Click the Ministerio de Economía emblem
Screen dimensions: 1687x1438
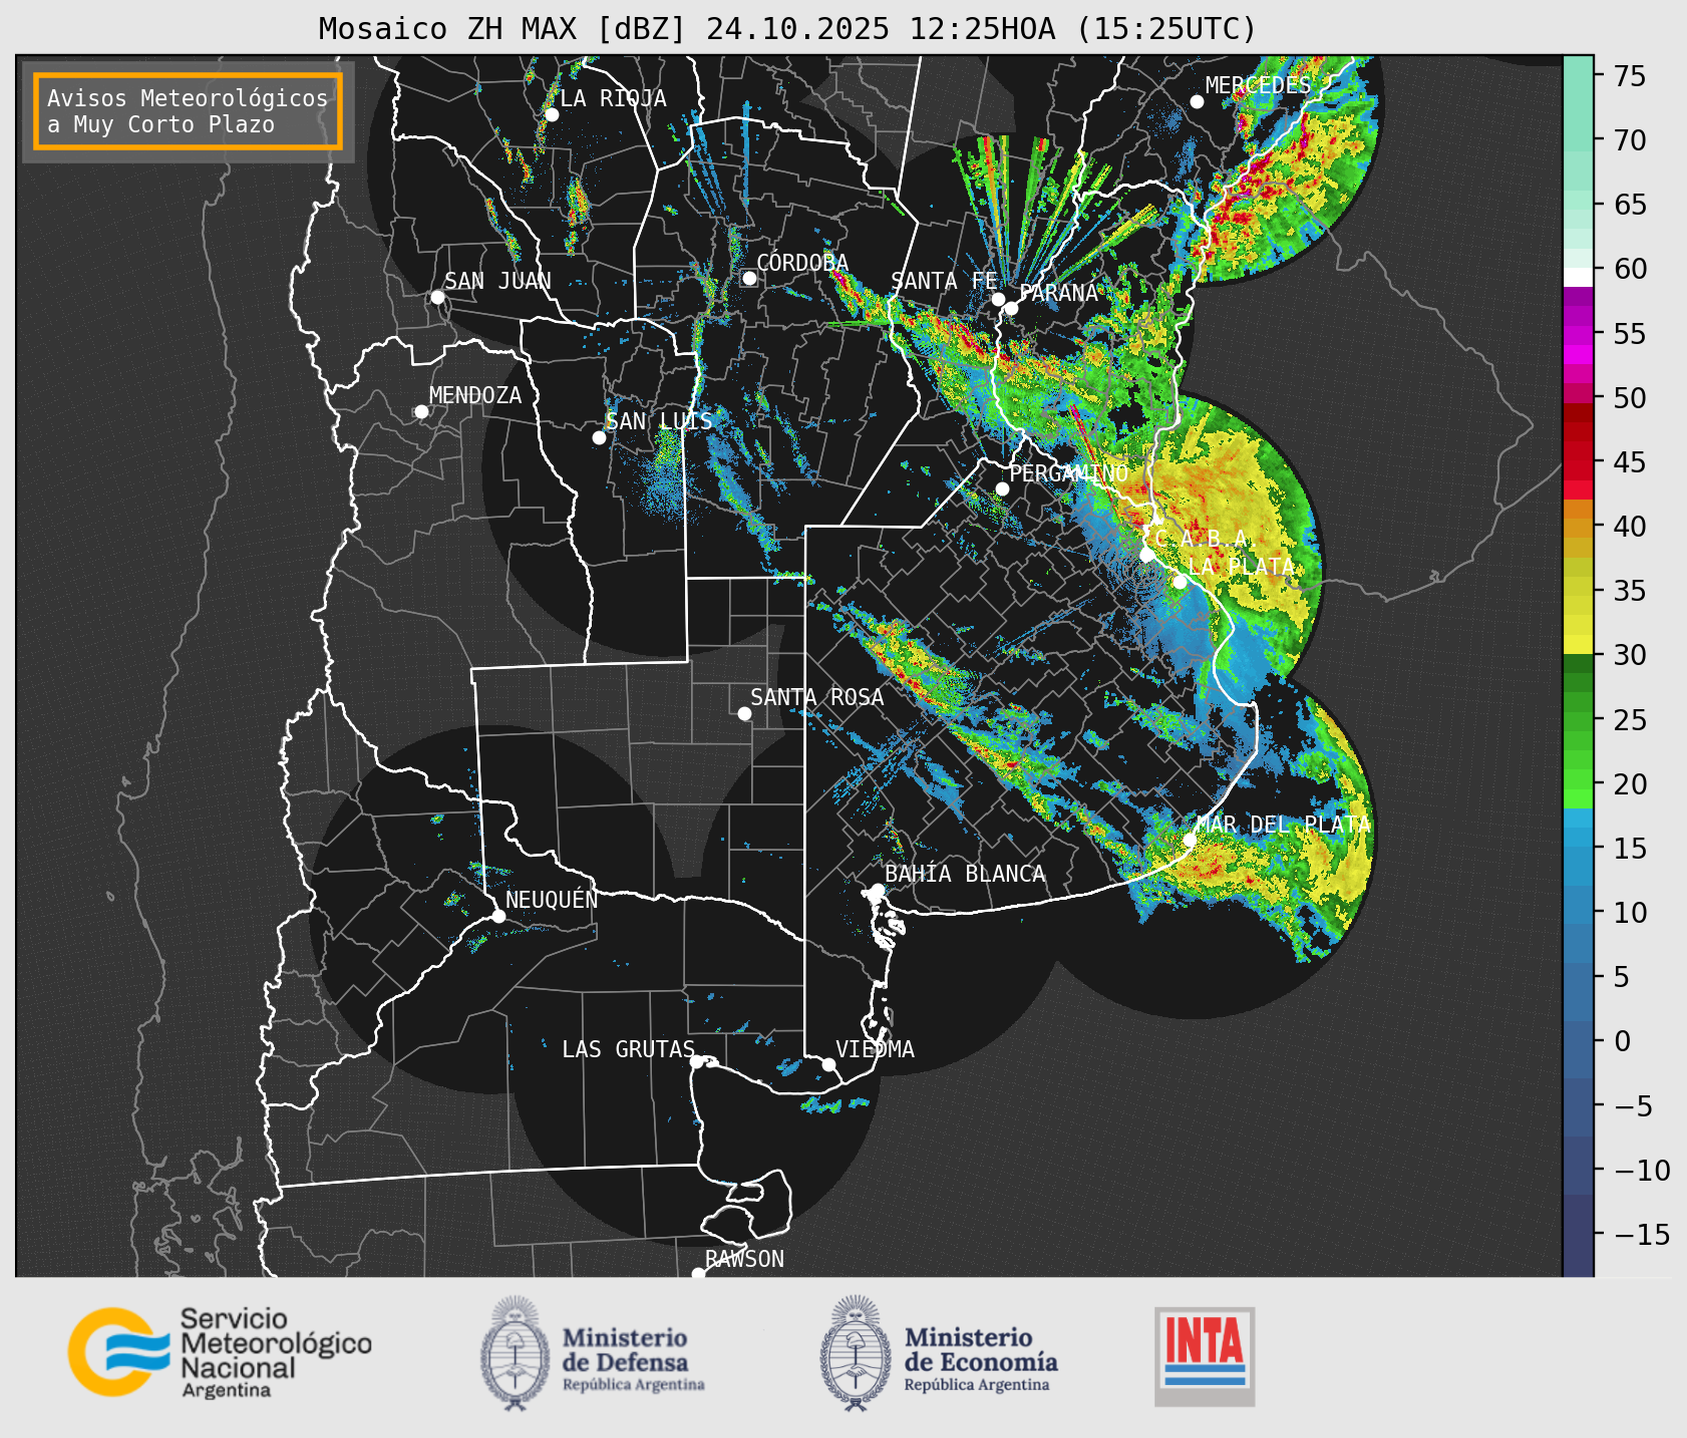[855, 1353]
